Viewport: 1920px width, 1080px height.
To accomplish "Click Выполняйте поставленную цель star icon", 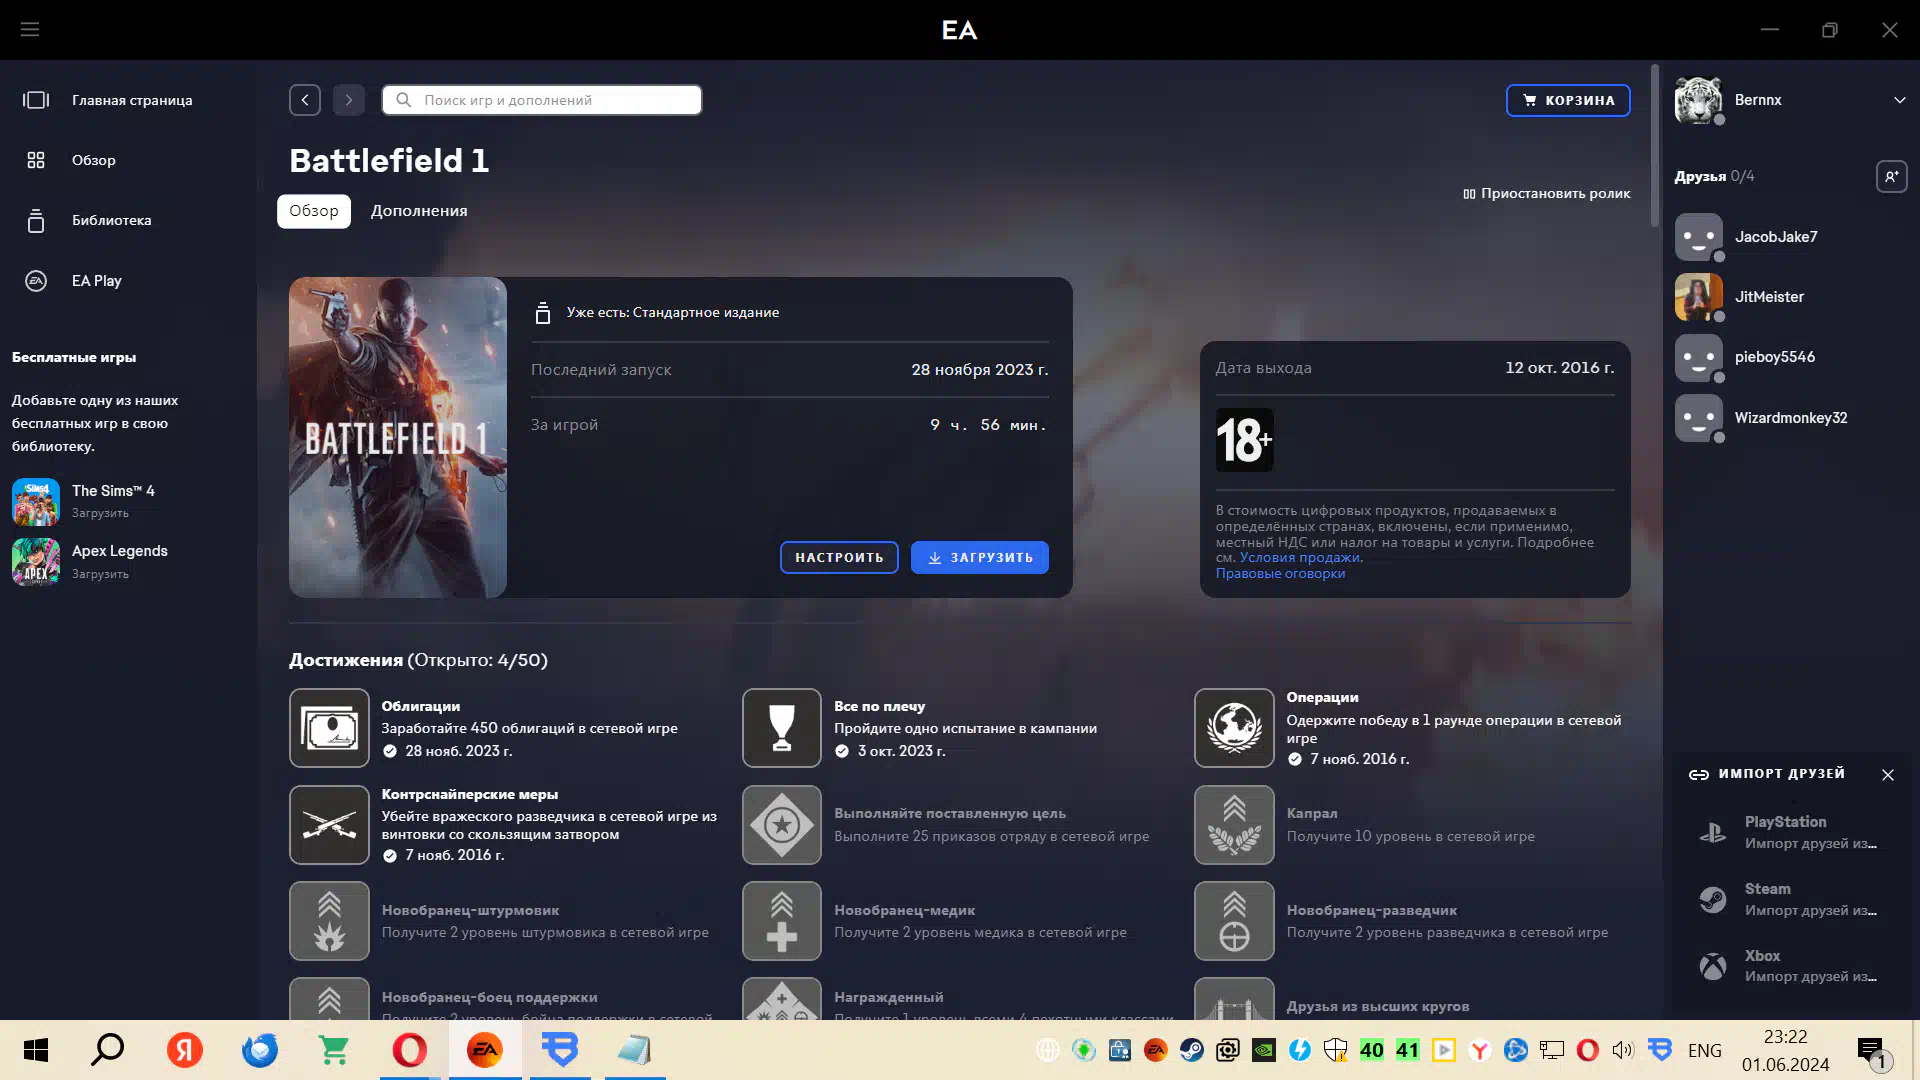I will coord(782,825).
